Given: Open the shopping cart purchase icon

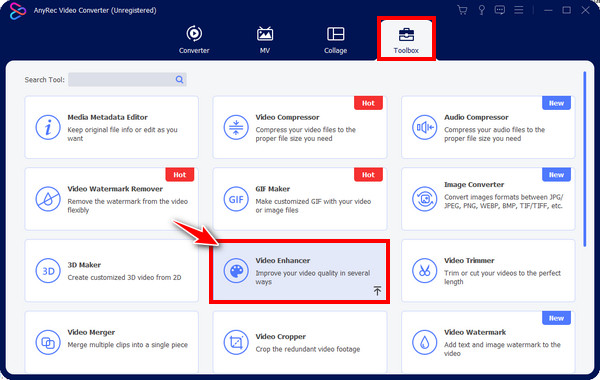Looking at the screenshot, I should [462, 10].
